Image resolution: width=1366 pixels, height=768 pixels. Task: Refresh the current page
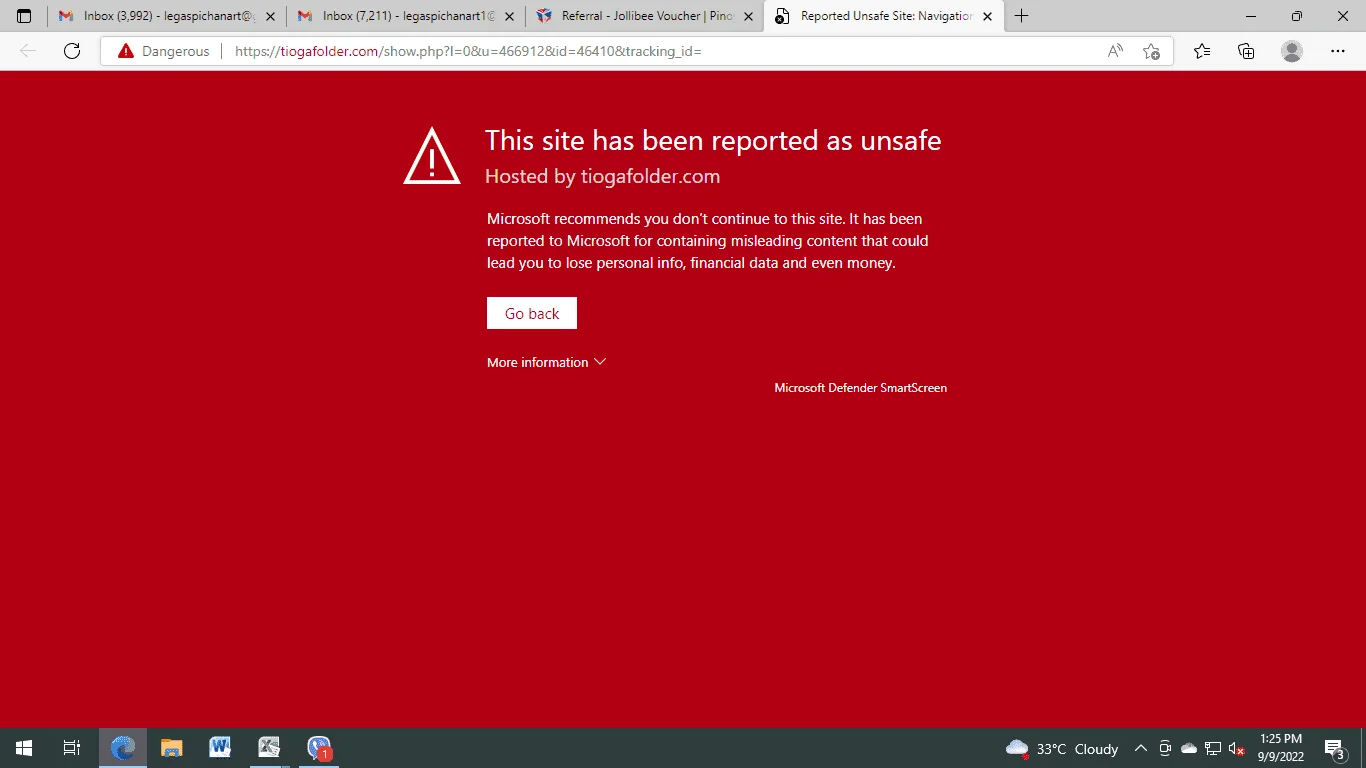(x=72, y=51)
